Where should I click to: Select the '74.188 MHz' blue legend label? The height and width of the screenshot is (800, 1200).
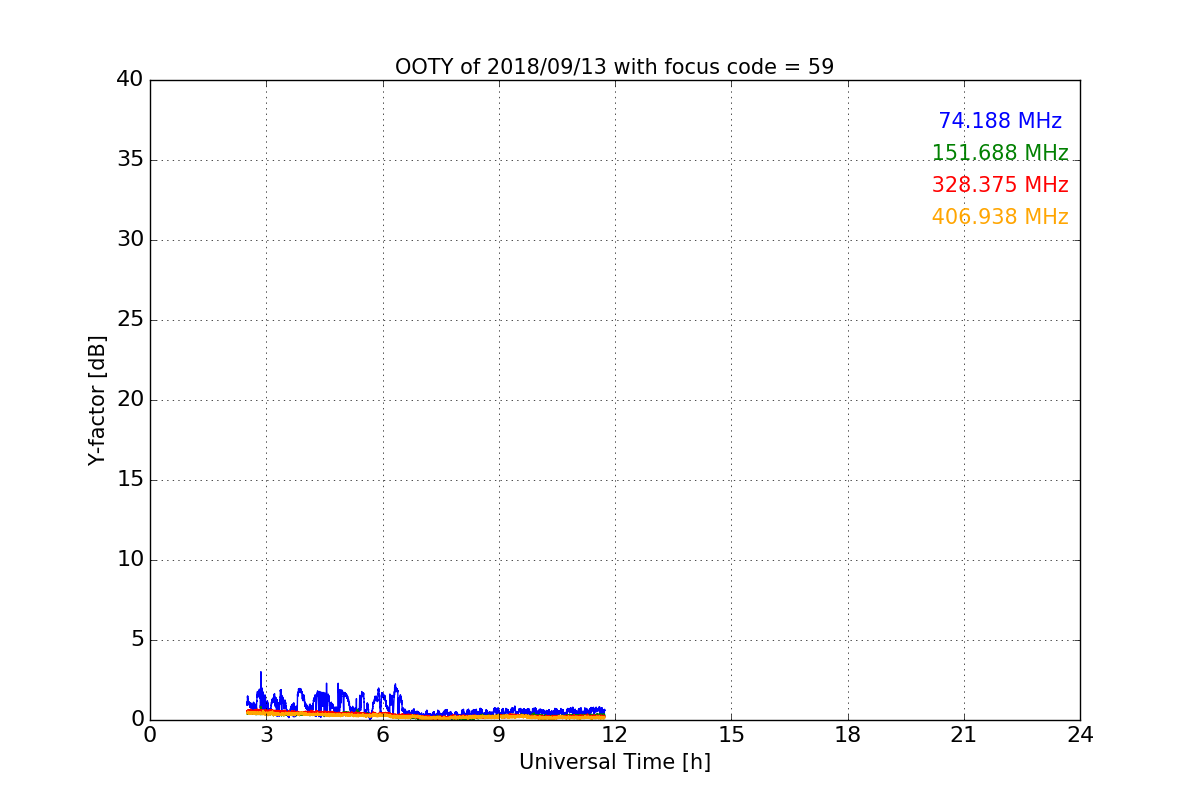(x=1000, y=121)
